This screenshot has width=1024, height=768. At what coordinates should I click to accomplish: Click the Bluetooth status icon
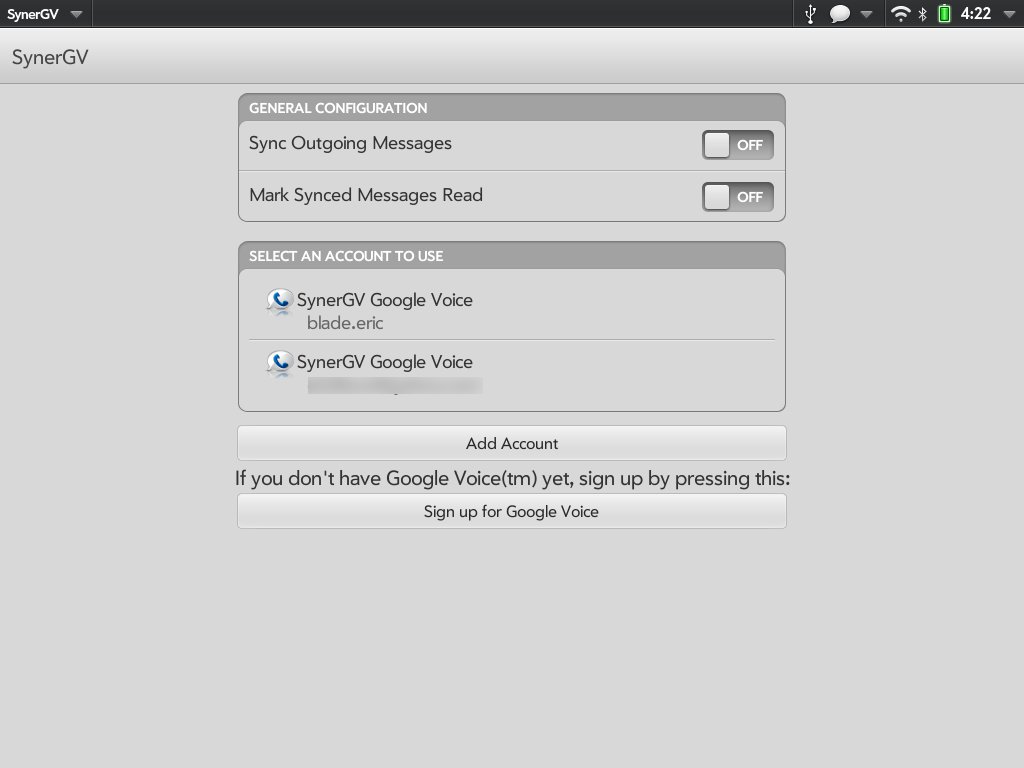(923, 14)
